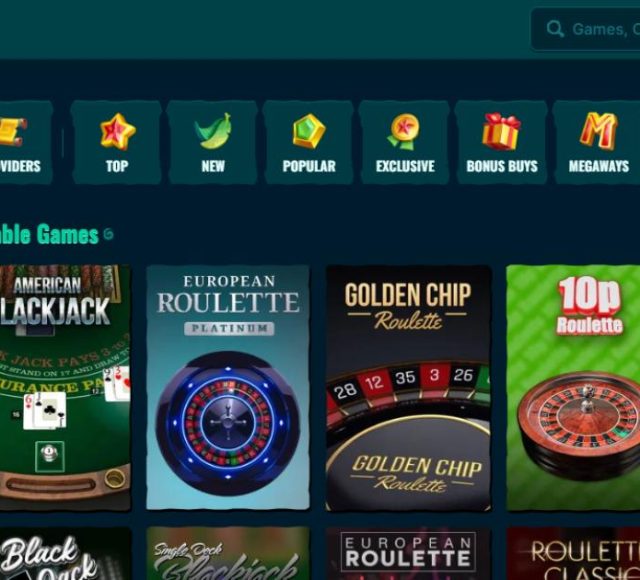Image resolution: width=640 pixels, height=580 pixels.
Task: Open Single Deck Blackjack game tile
Action: (228, 553)
